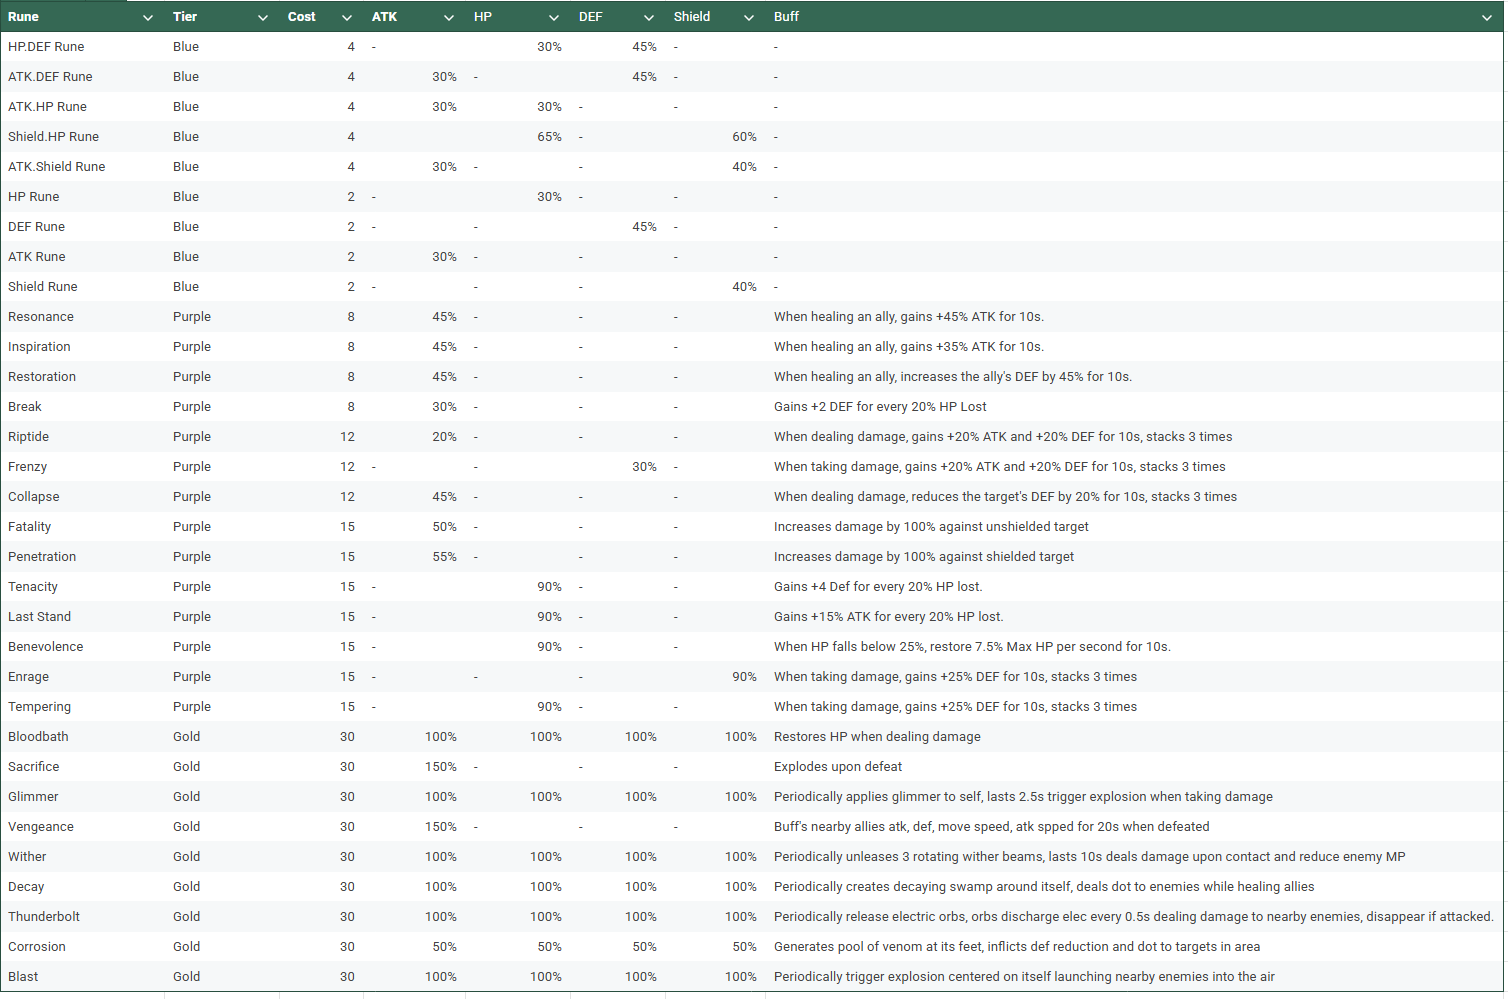Select the 'Penetration' rune cell
Image resolution: width=1508 pixels, height=999 pixels.
click(x=82, y=557)
